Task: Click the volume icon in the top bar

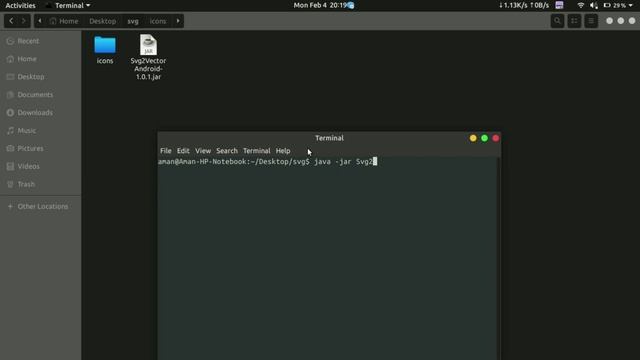Action: point(594,5)
